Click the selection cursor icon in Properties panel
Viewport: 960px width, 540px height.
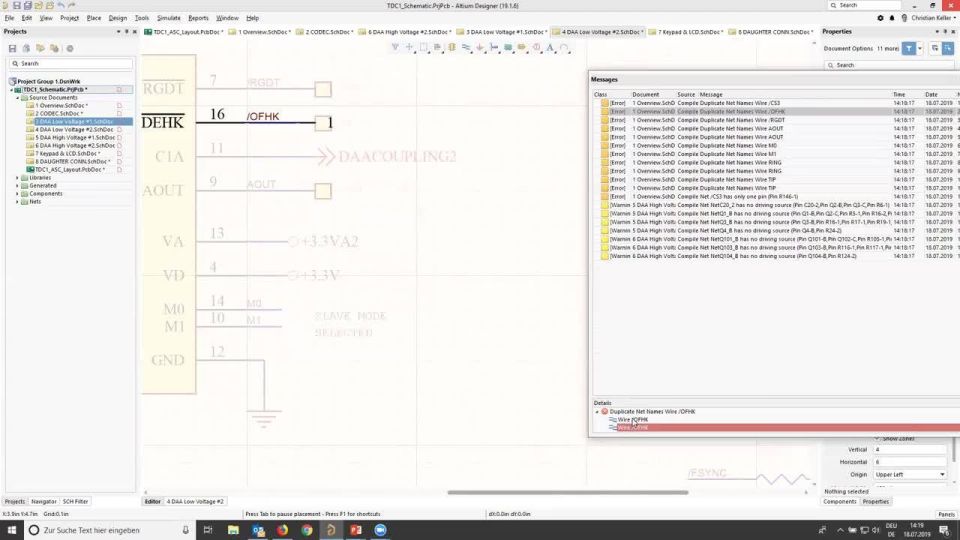948,48
